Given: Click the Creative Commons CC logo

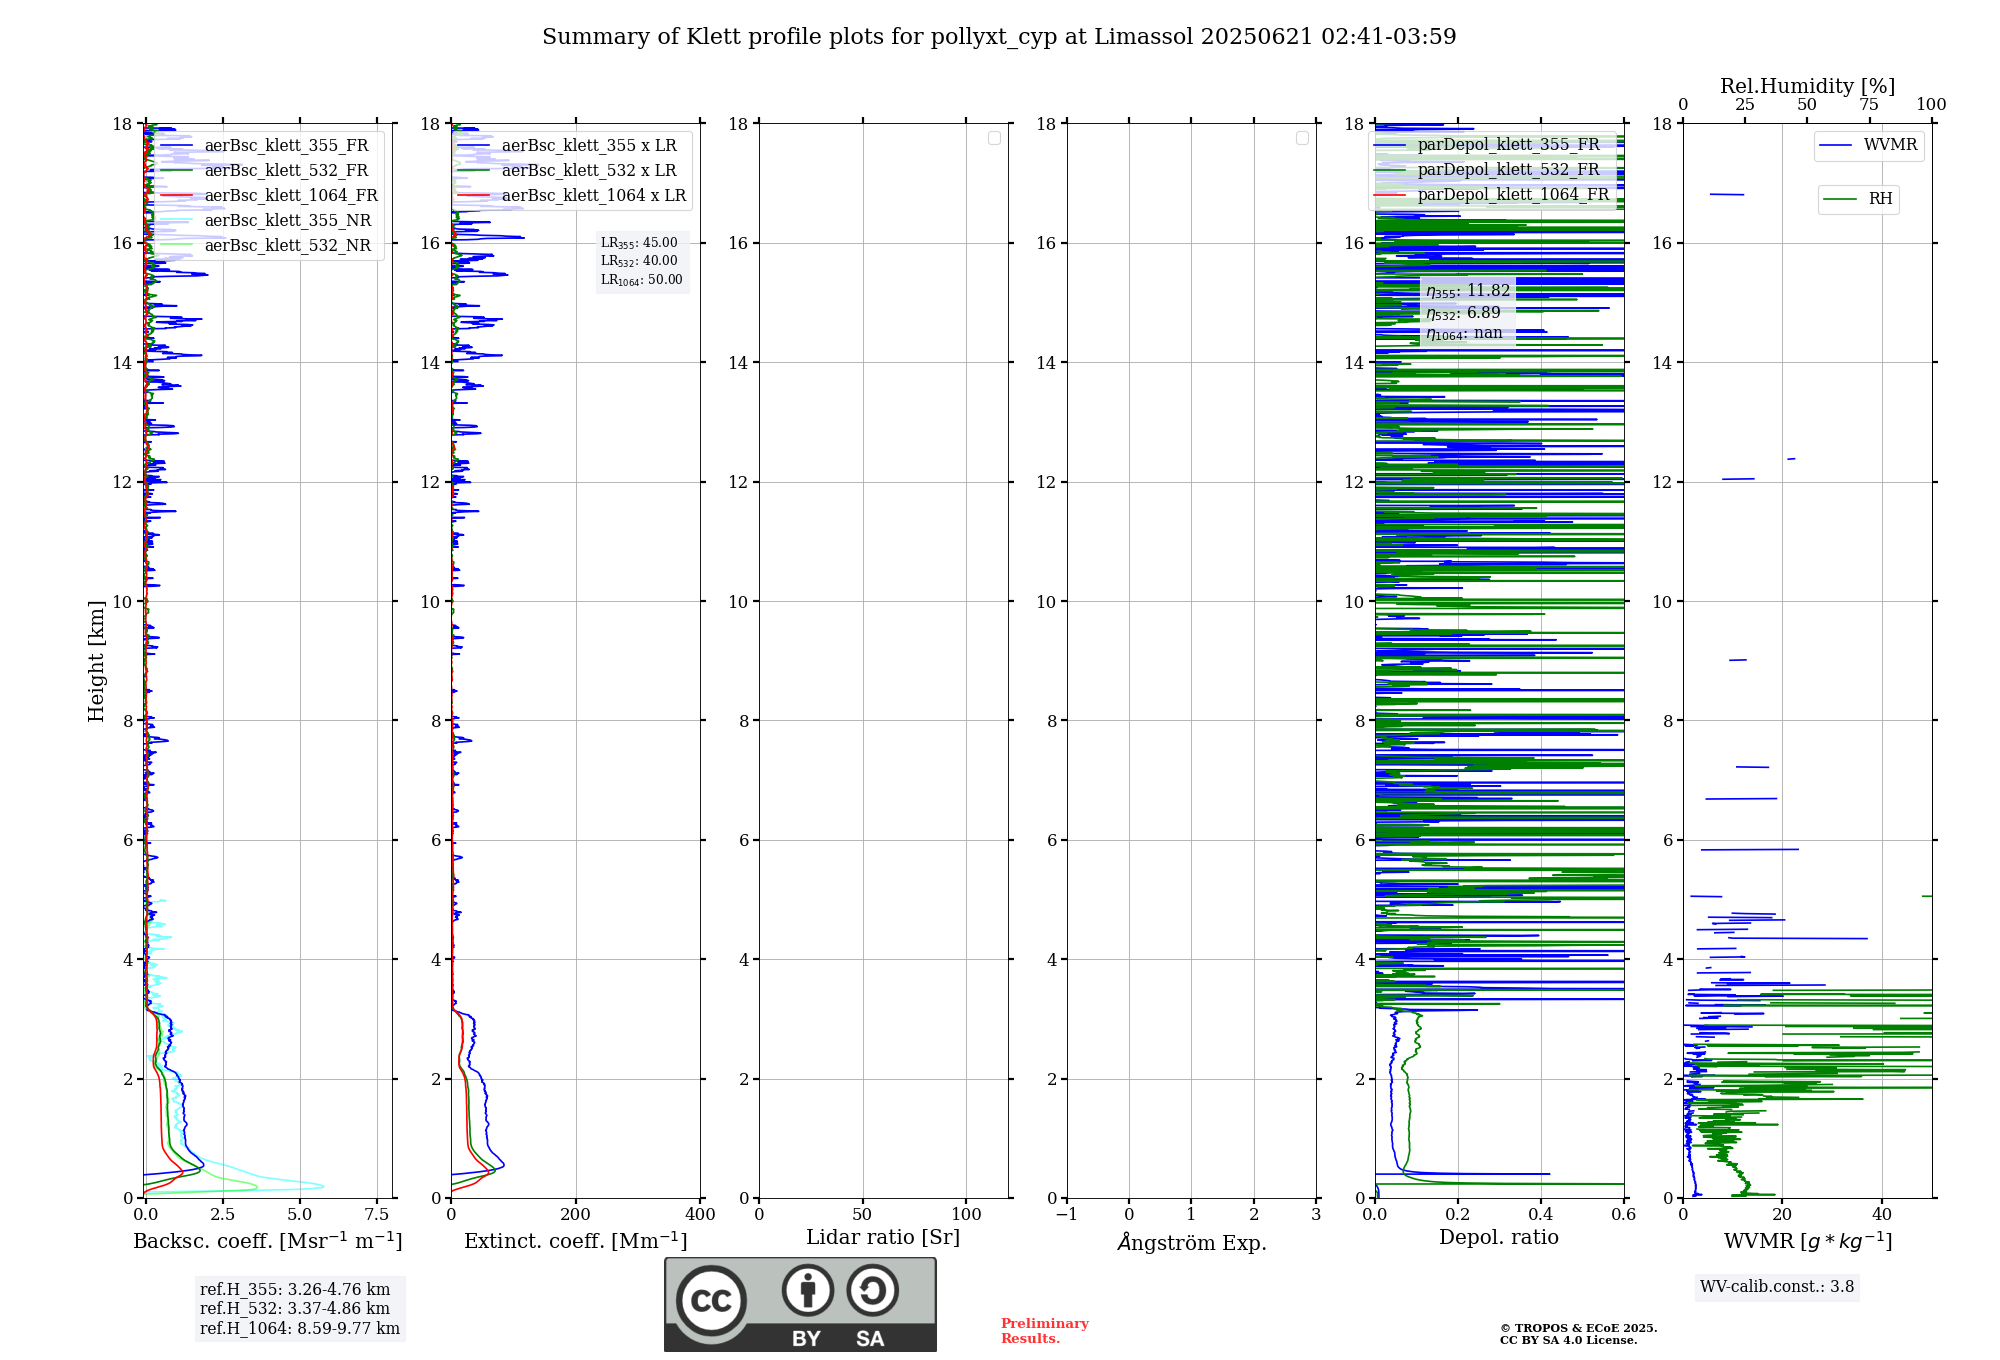Looking at the screenshot, I should point(711,1300).
